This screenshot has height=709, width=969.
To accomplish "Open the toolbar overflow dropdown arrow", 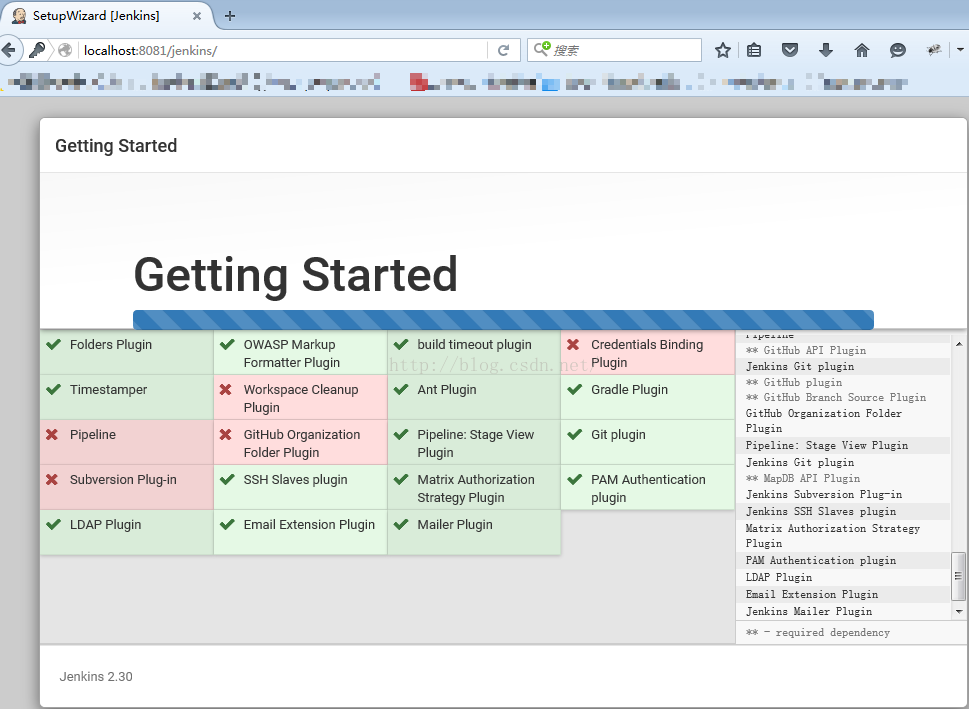I will click(960, 50).
